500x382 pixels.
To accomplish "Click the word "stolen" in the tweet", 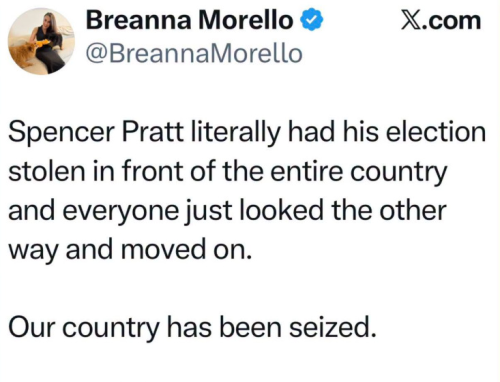I will point(46,171).
